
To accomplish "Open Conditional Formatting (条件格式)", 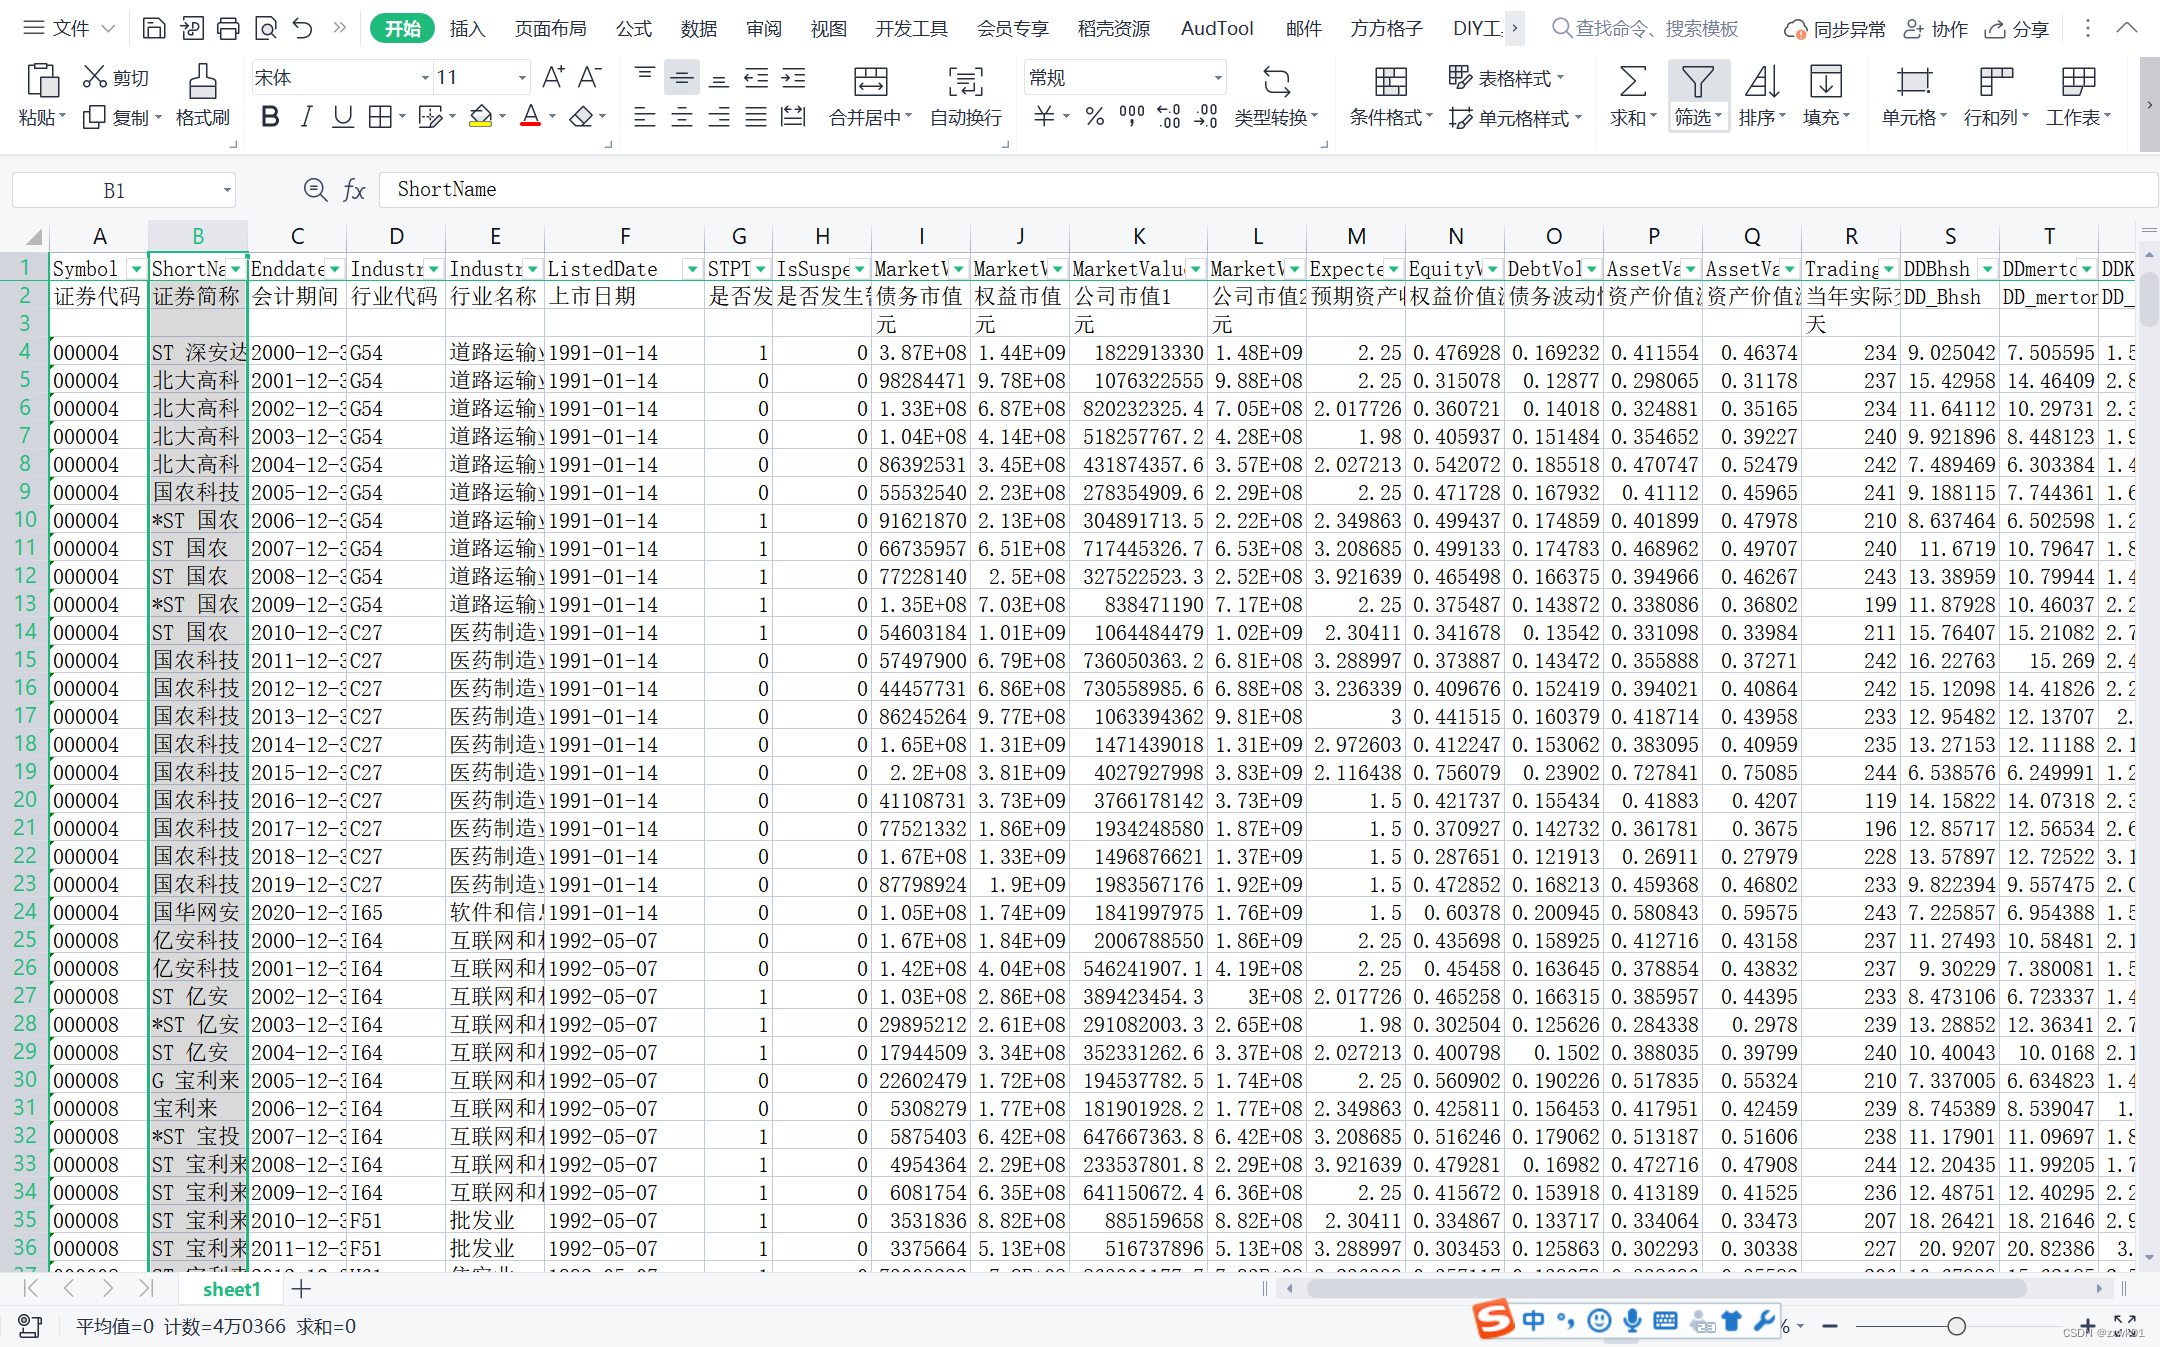I will click(x=1390, y=82).
